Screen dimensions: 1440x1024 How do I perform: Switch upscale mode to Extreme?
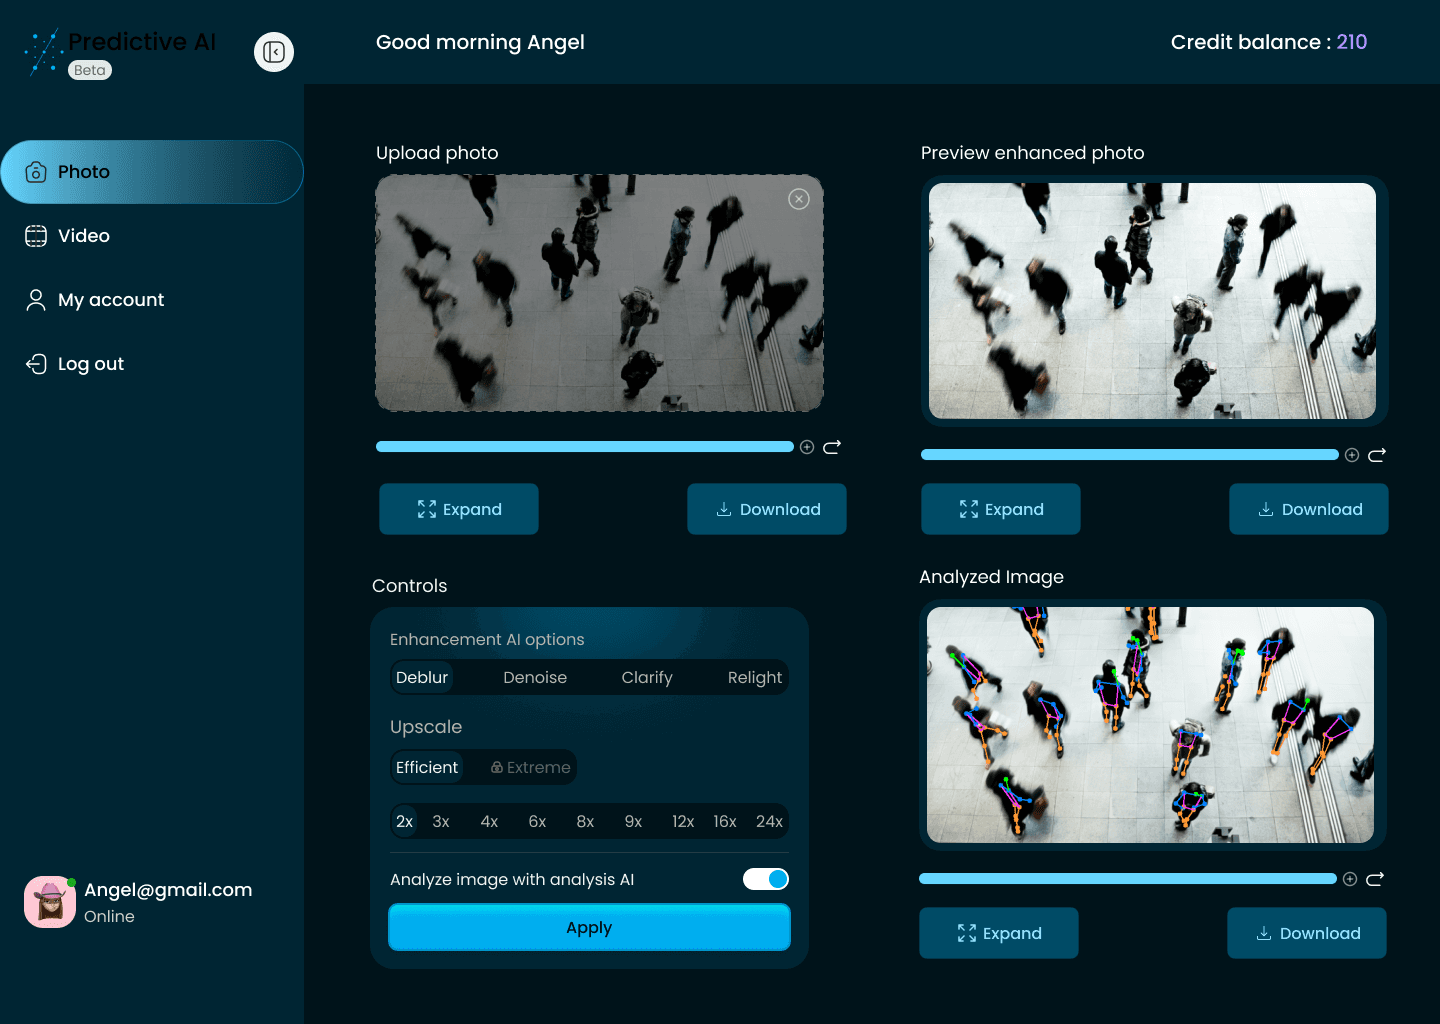528,767
